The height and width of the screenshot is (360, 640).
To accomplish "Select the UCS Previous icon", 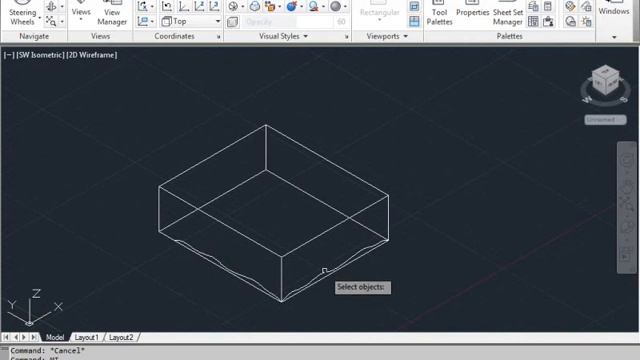I will tap(167, 6).
